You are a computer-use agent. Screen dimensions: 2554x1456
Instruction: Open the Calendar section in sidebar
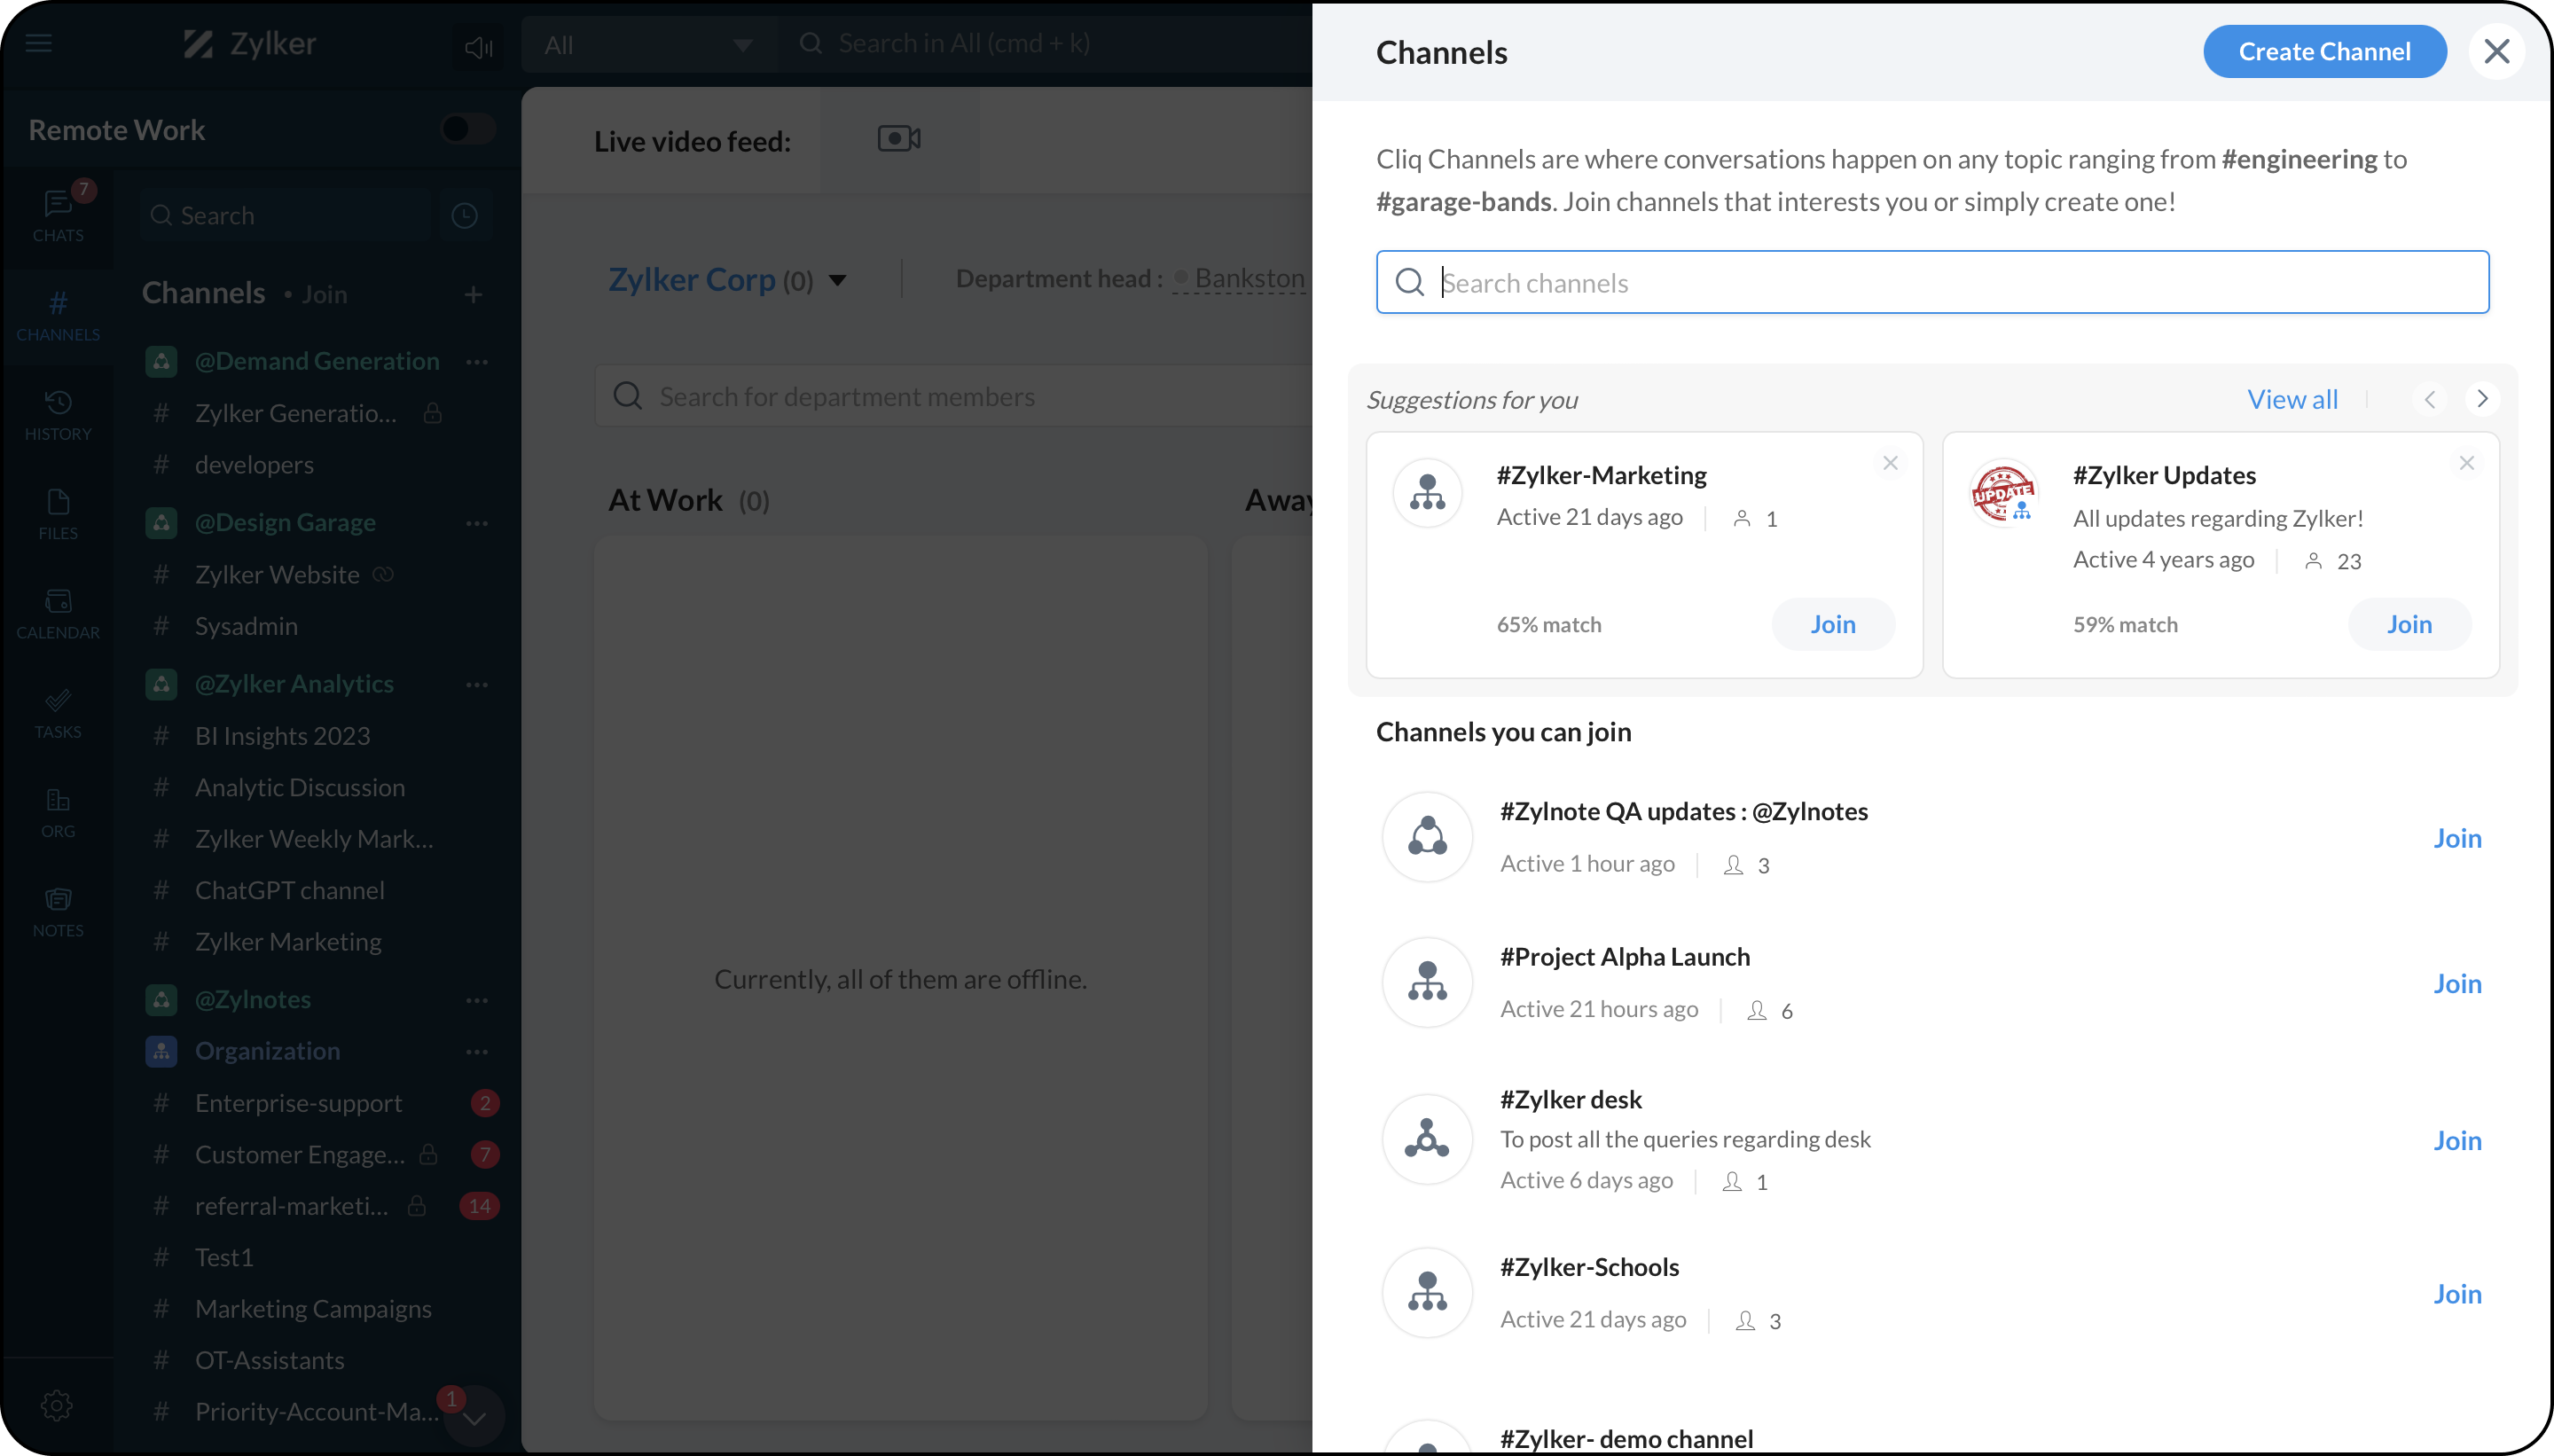coord(58,612)
